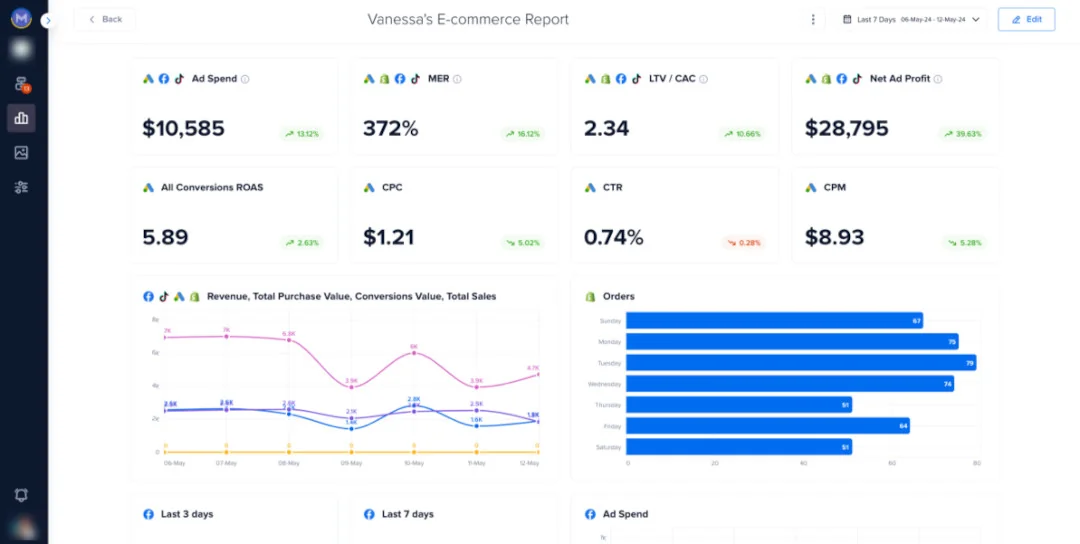Click the 2.34 LTV / CAC value
This screenshot has height=544, width=1080.
pos(606,128)
